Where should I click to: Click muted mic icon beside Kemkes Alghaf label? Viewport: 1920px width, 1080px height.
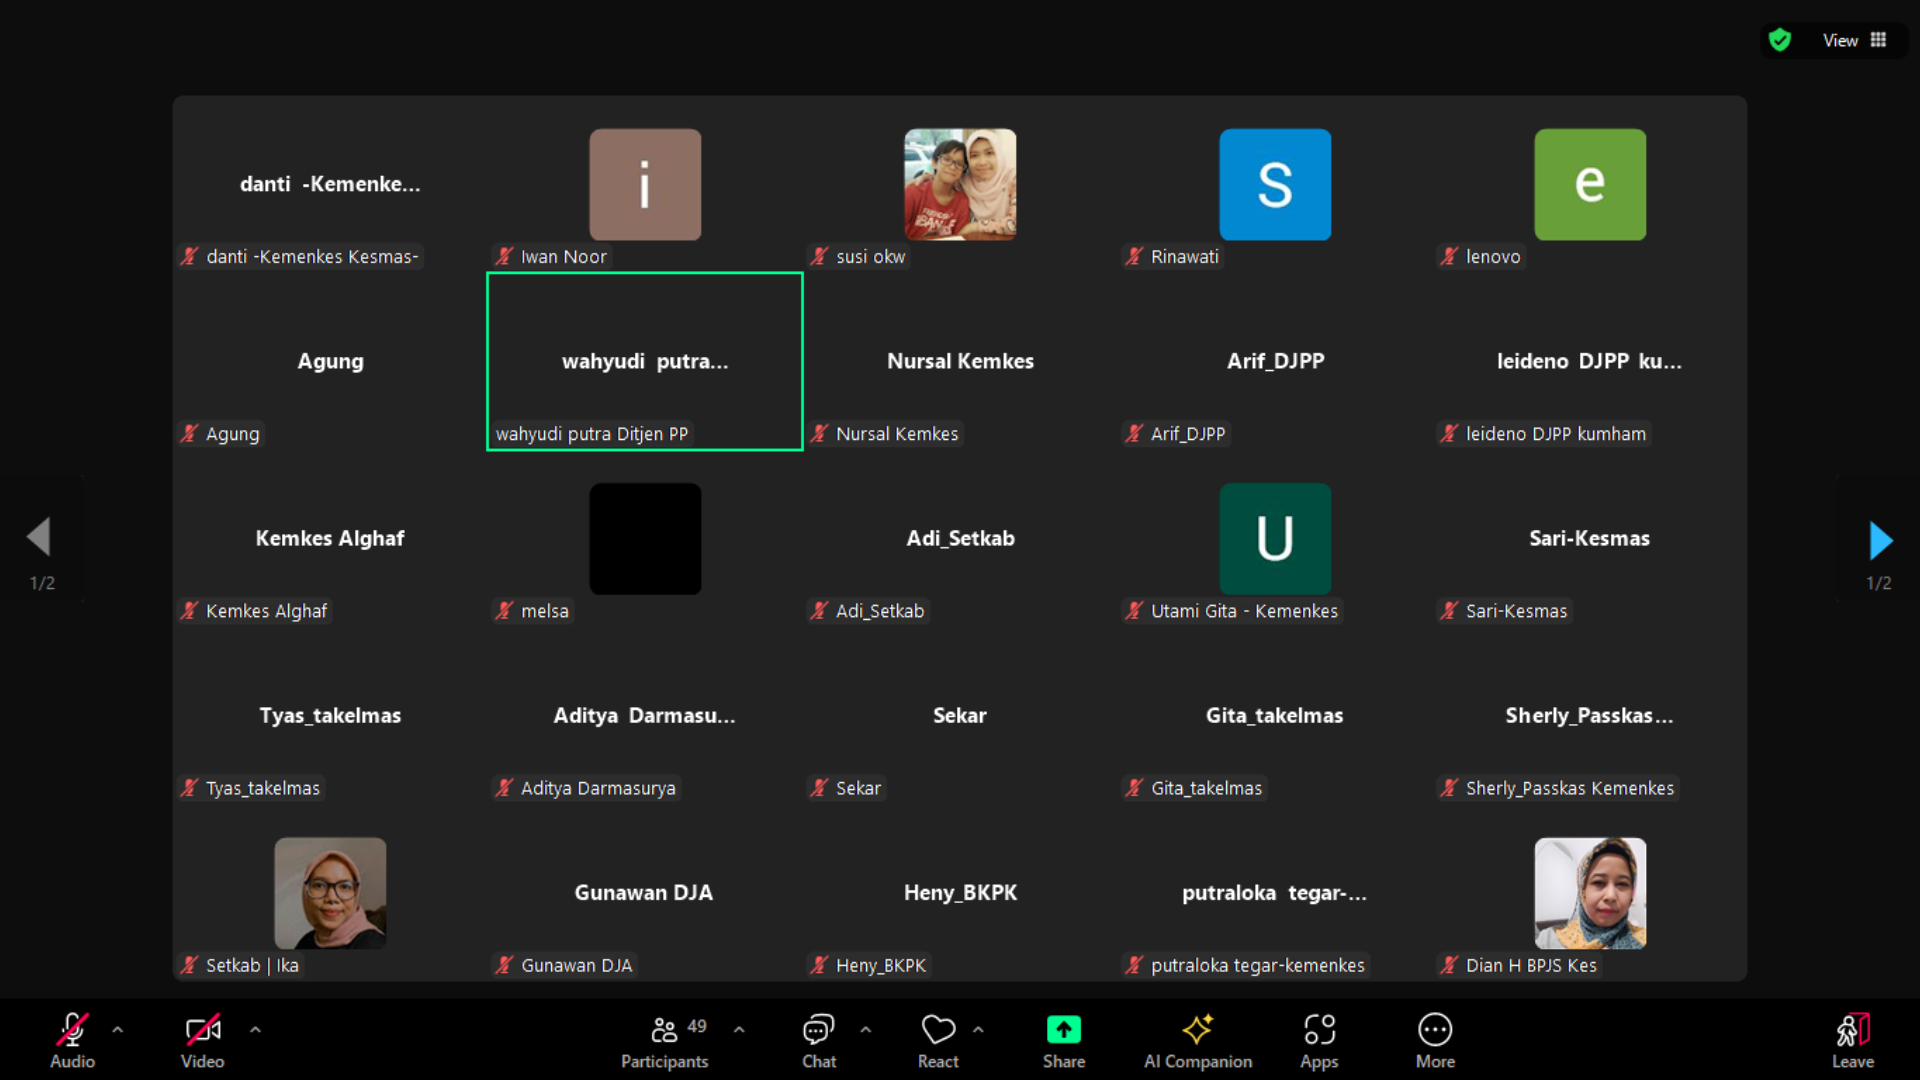189,610
